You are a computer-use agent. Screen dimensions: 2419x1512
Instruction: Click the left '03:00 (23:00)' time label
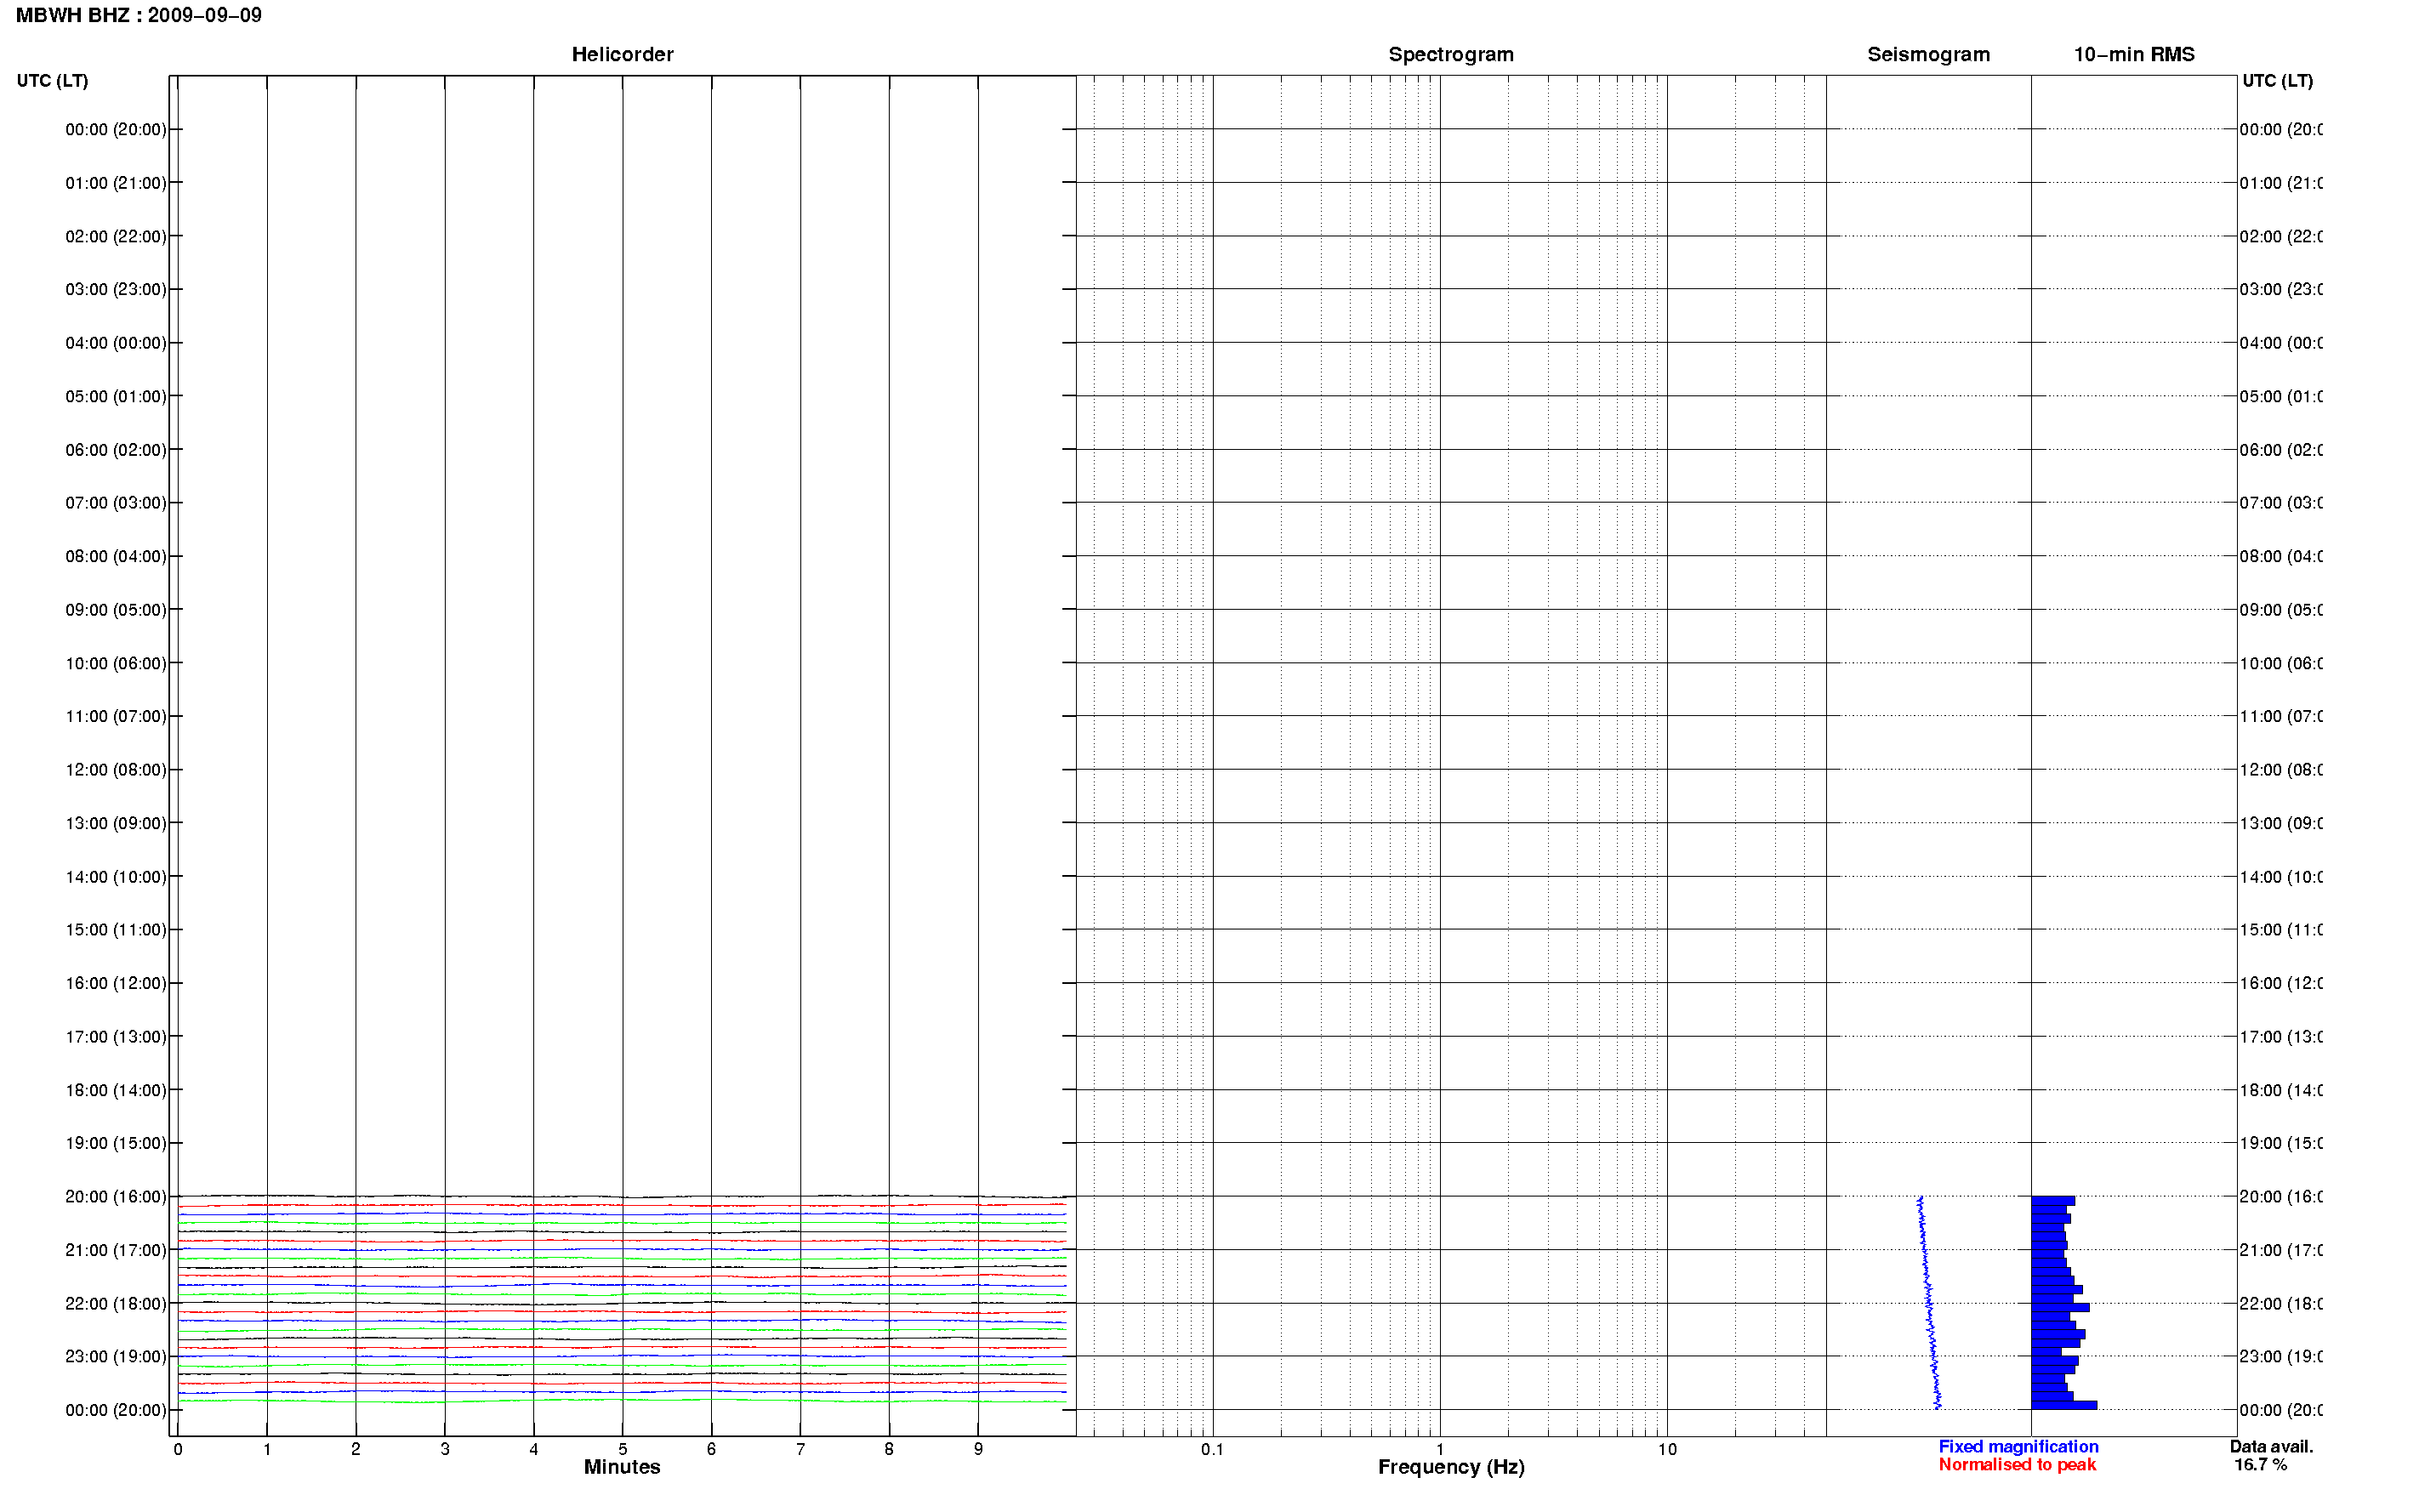(x=116, y=289)
